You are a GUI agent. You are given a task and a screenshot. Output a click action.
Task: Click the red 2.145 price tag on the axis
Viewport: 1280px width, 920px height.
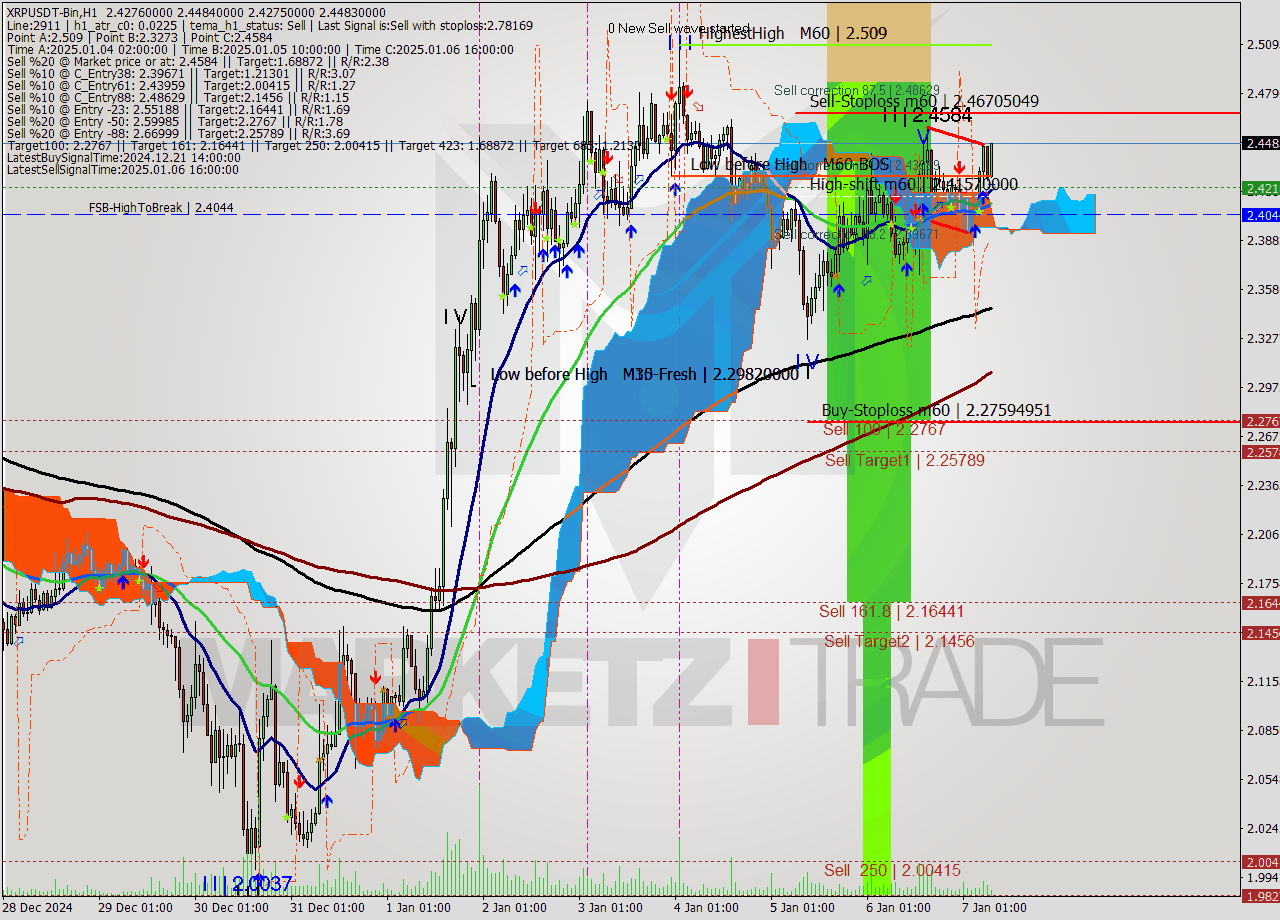(1261, 633)
